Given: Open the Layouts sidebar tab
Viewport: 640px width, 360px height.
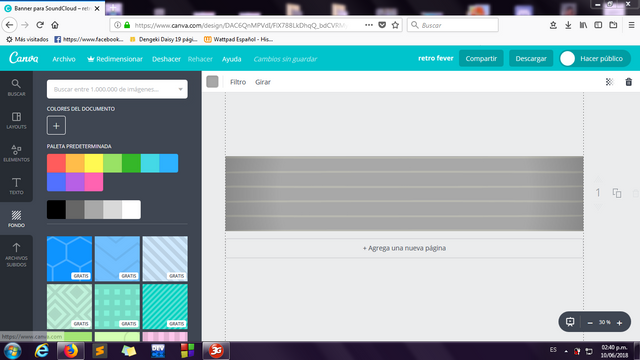Looking at the screenshot, I should pos(16,120).
